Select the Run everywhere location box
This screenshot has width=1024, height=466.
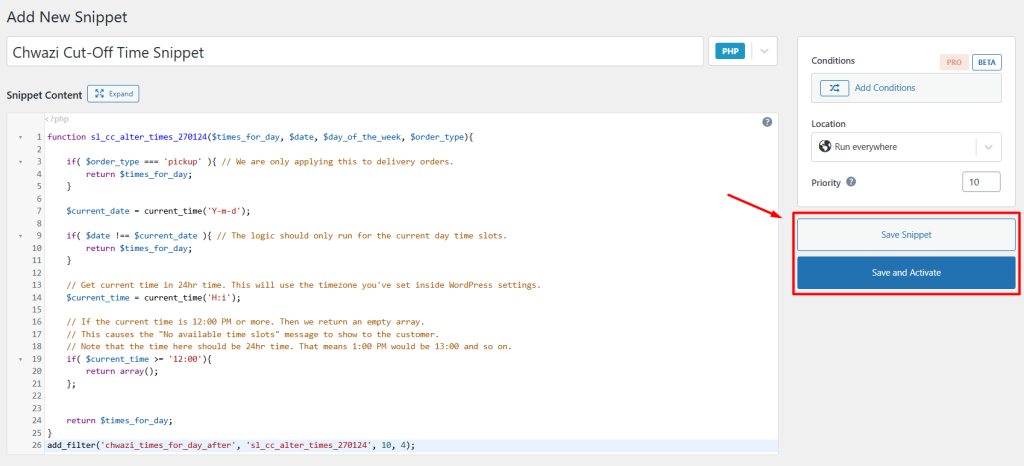coord(906,148)
